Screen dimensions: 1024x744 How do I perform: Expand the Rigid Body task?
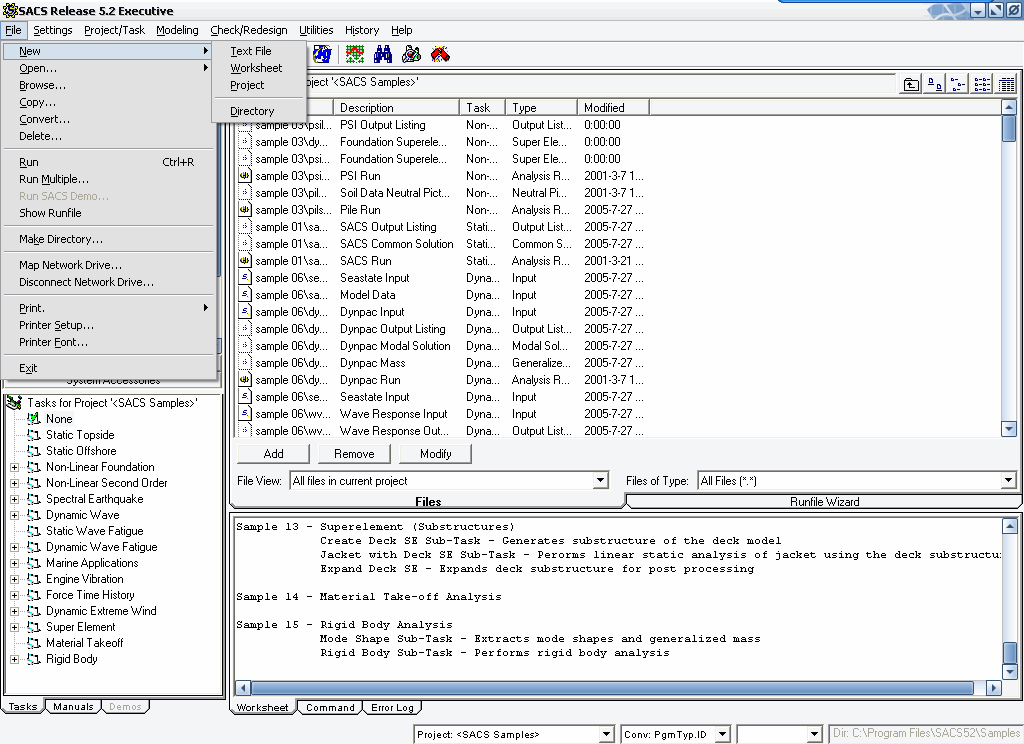(x=14, y=659)
